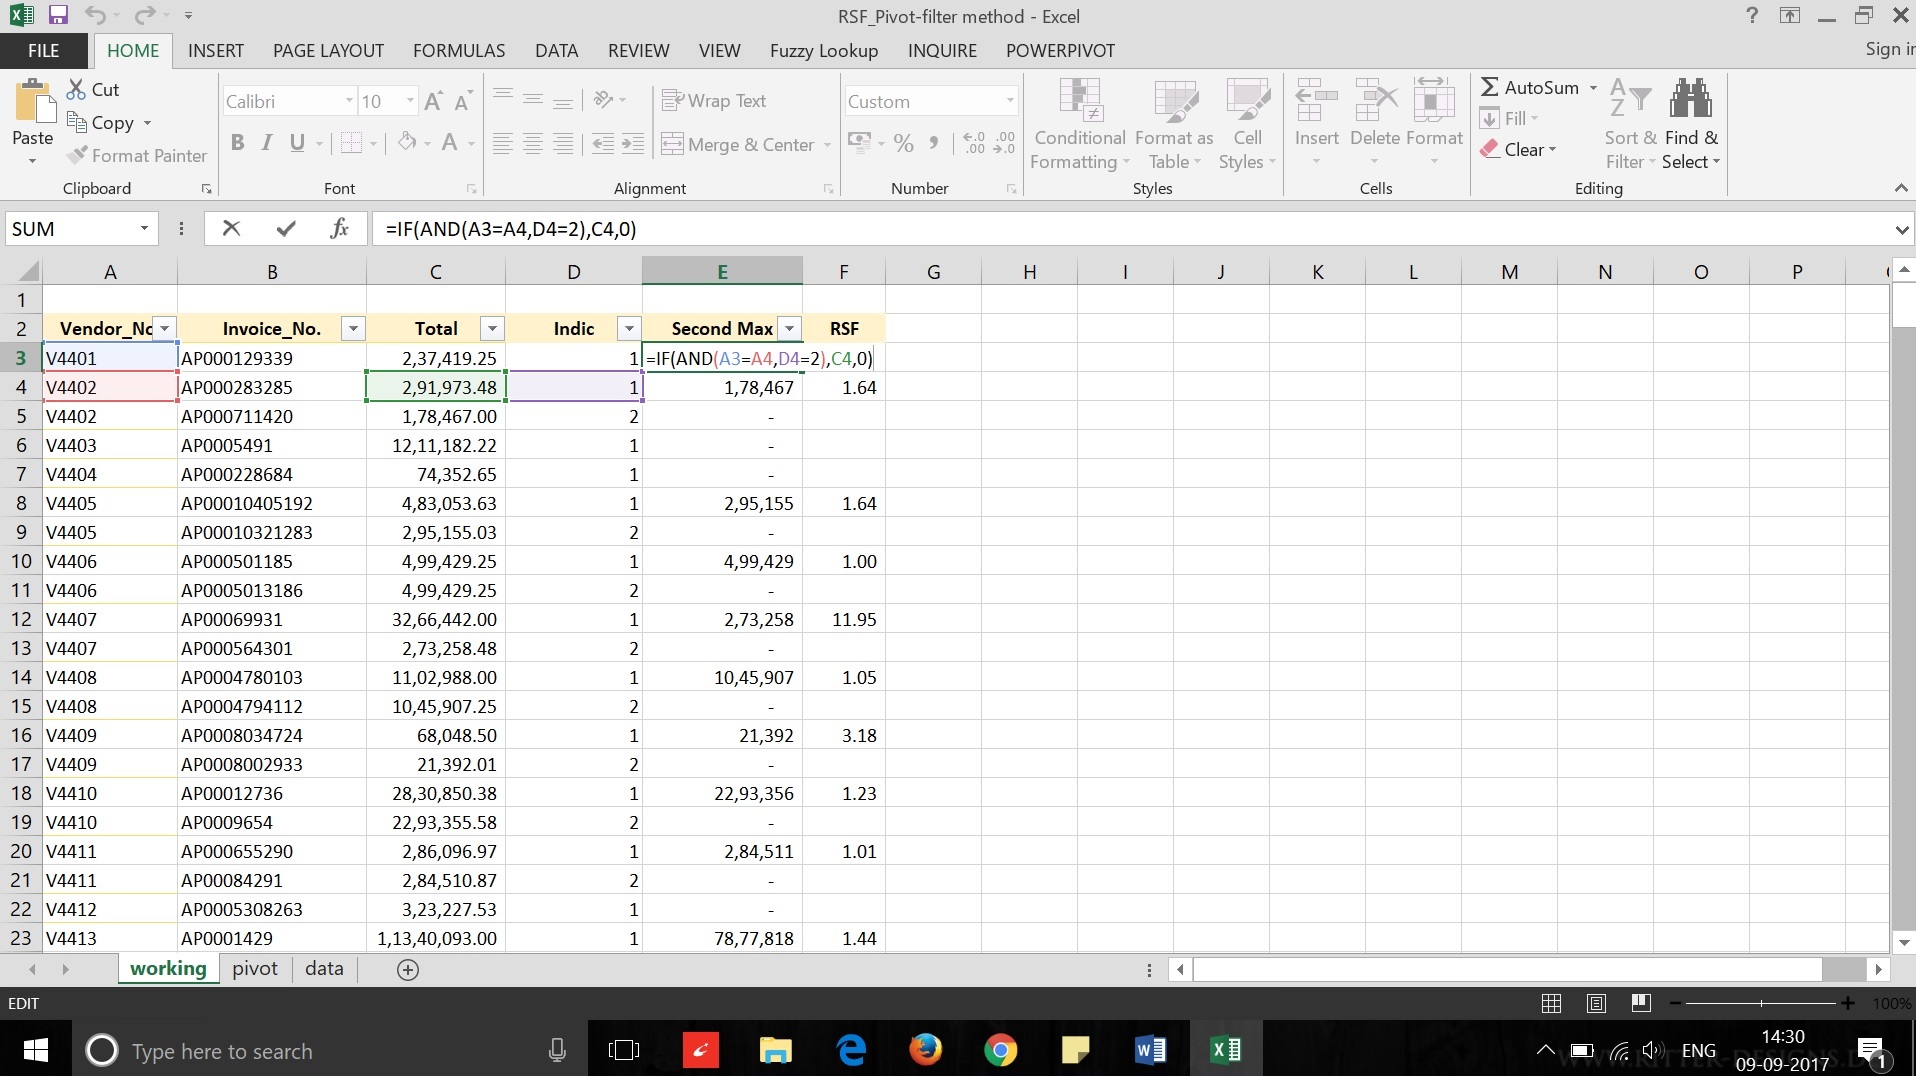The image size is (1916, 1076).
Task: Toggle Bold formatting
Action: [x=237, y=143]
